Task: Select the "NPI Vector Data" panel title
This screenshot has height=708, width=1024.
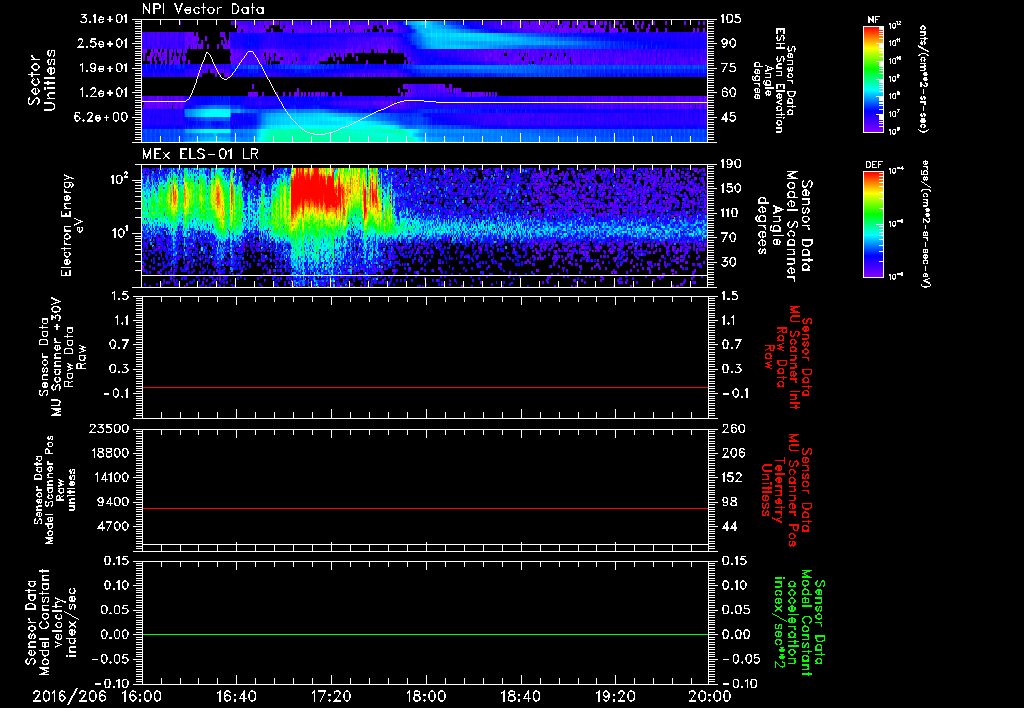Action: [204, 9]
